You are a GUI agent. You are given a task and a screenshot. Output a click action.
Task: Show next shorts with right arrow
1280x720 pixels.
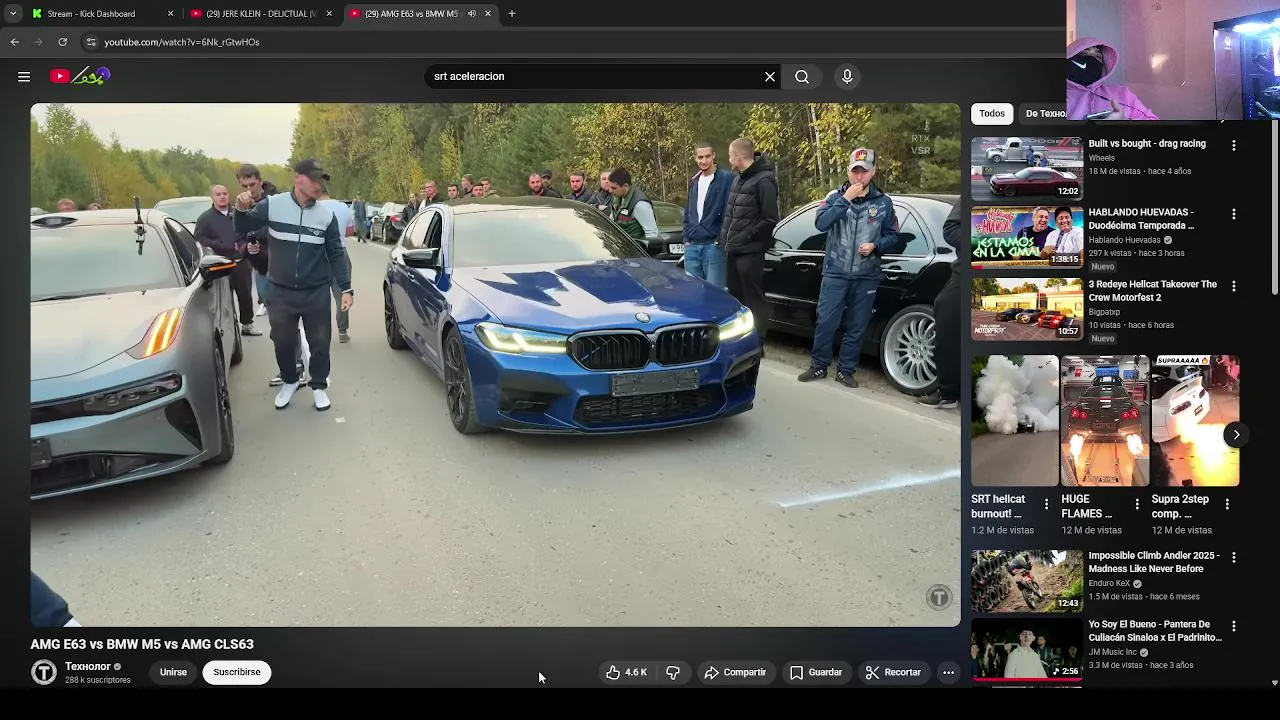[x=1236, y=435]
